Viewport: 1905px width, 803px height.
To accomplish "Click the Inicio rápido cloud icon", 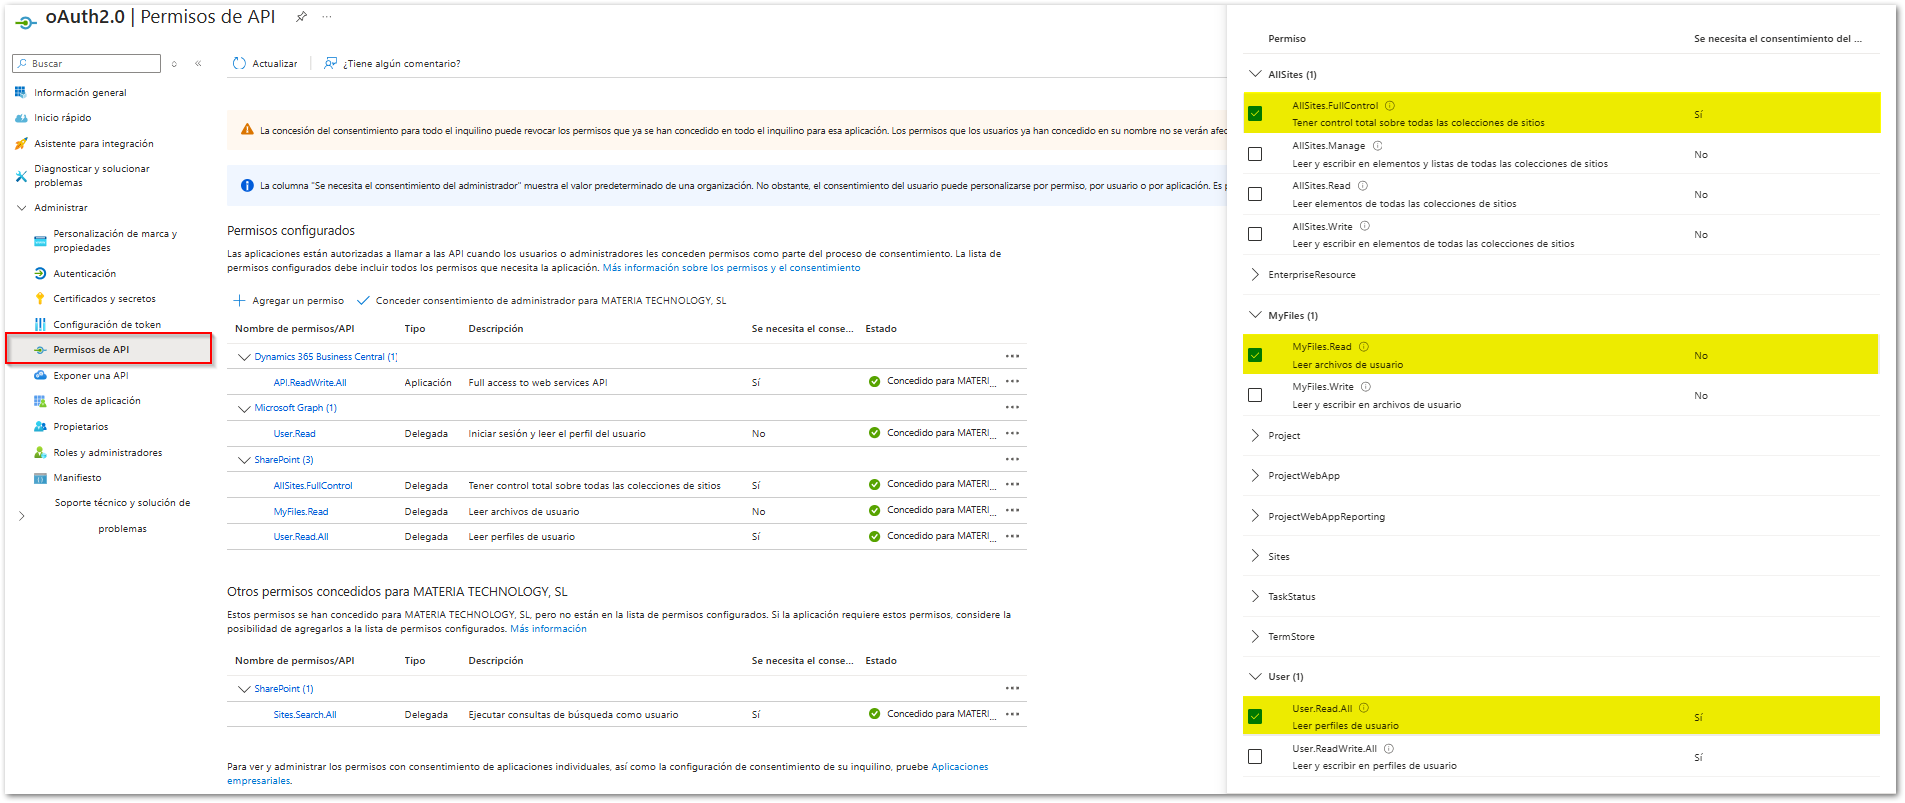I will point(21,118).
